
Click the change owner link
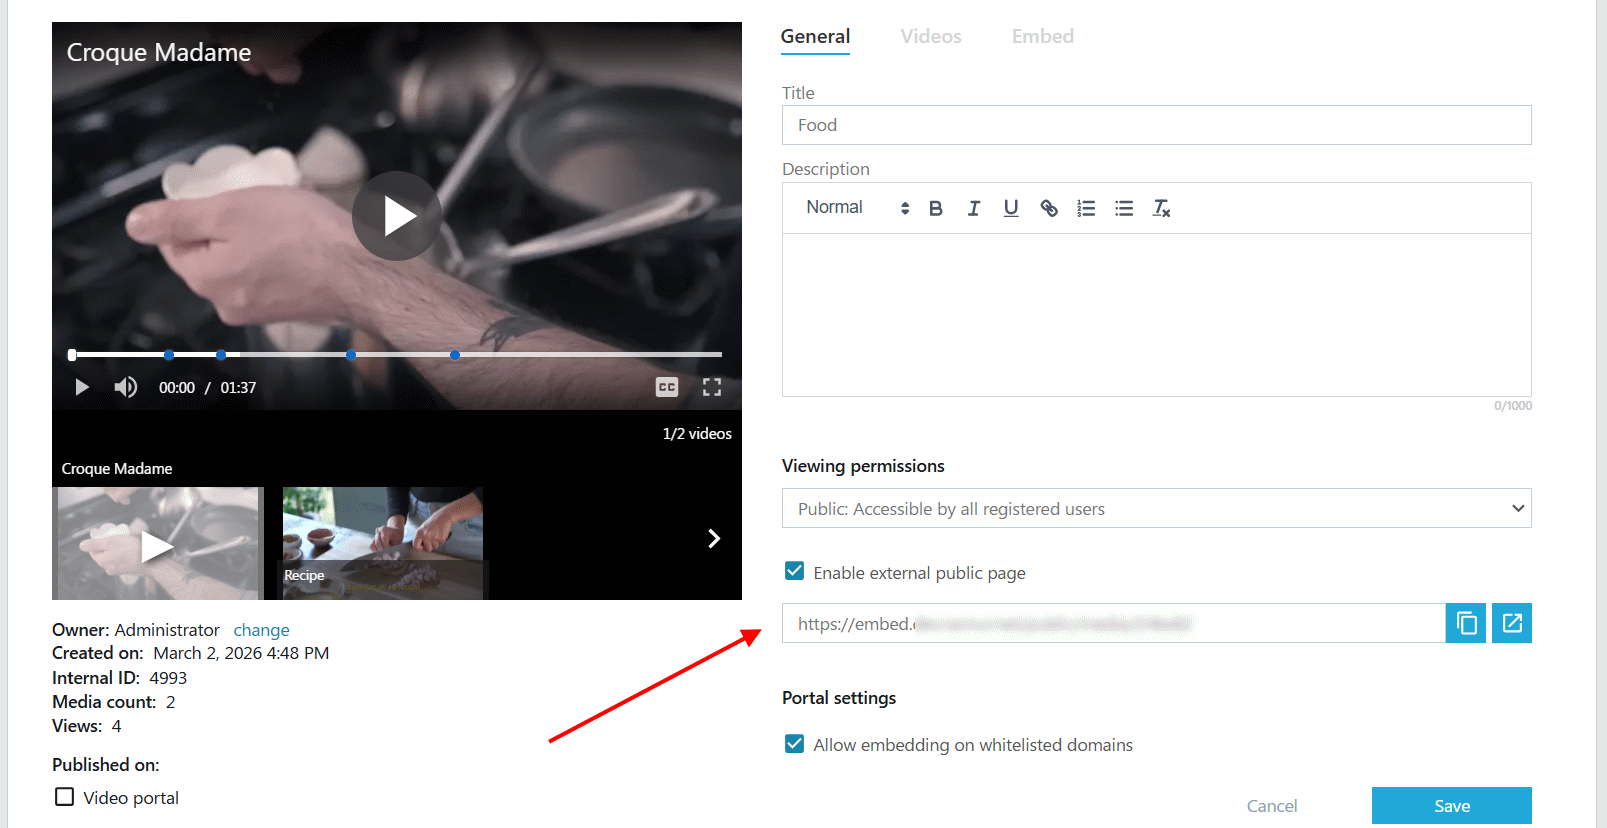point(262,630)
